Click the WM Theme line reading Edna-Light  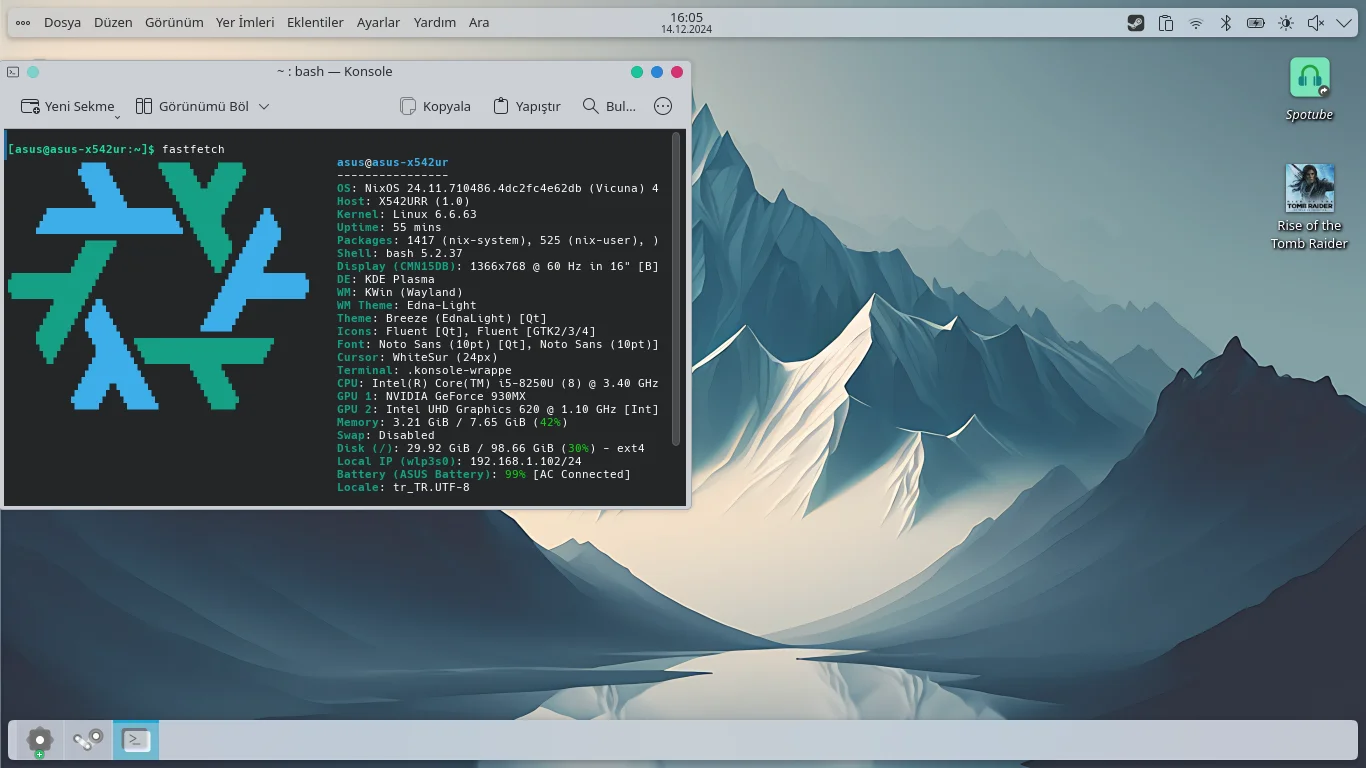point(407,305)
